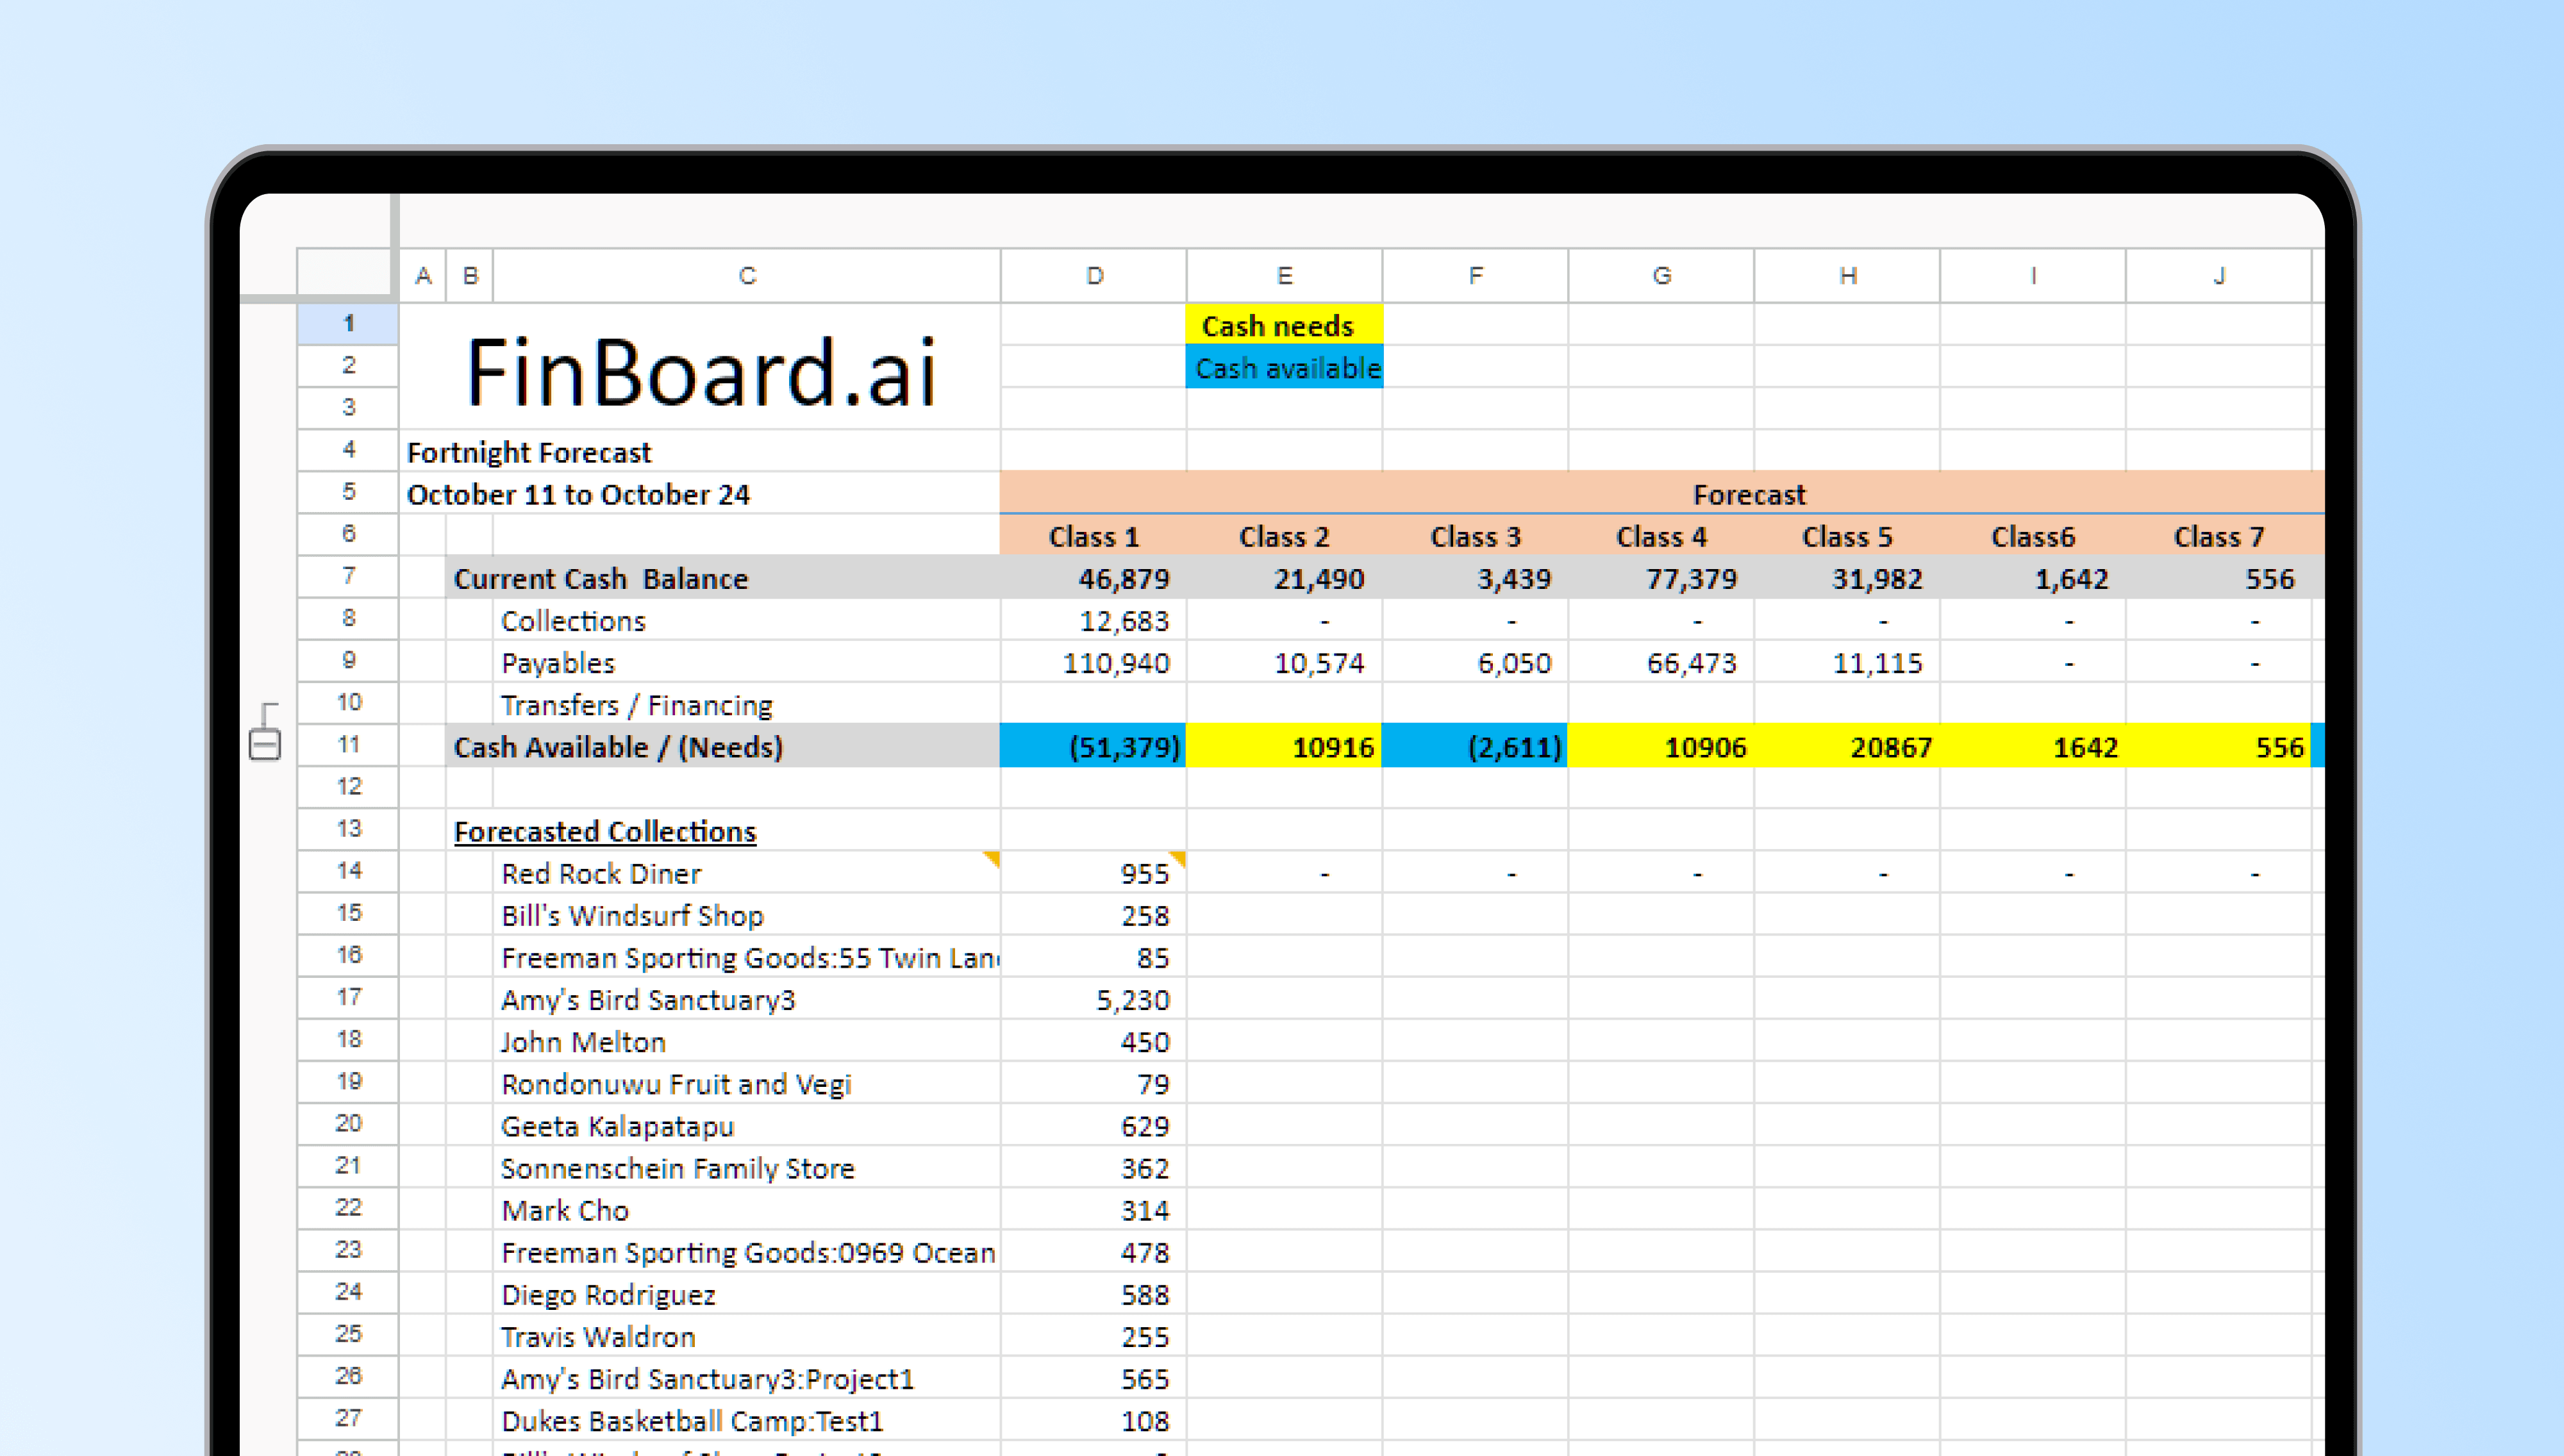Select the 110,940 payables cell
Viewport: 2564px width, 1456px height.
[x=1093, y=662]
